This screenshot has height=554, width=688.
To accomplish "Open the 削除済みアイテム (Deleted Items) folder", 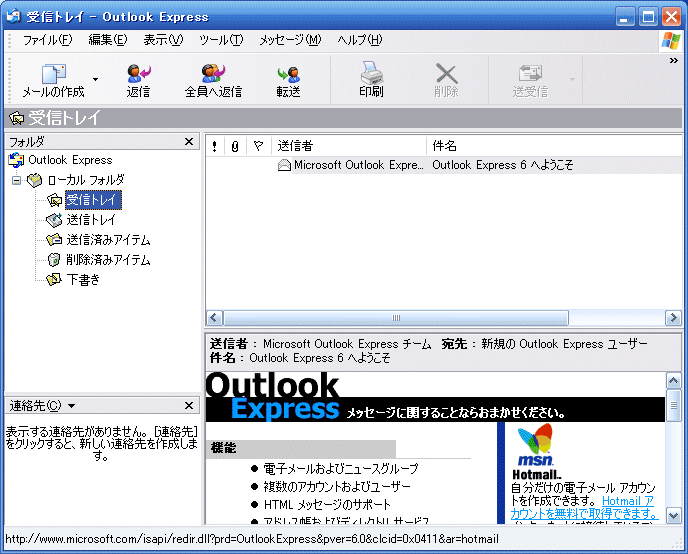I will 108,260.
